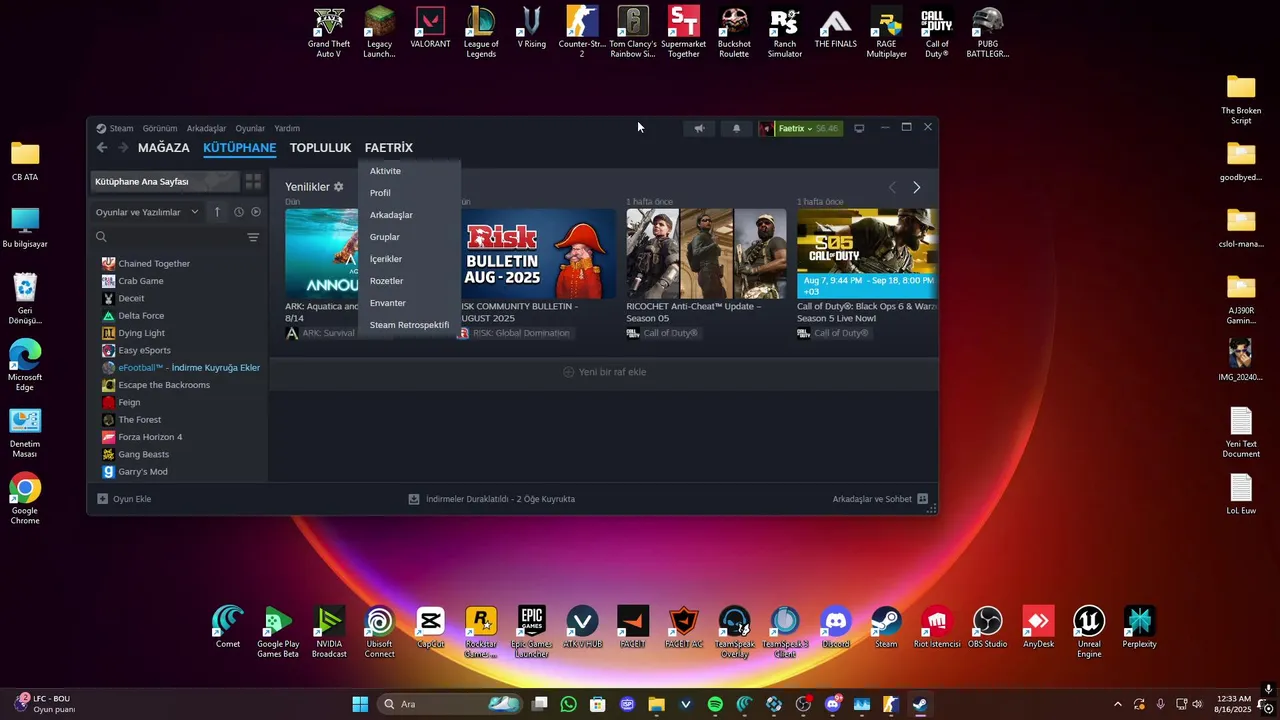Open V Rising desktop shortcut

[532, 28]
